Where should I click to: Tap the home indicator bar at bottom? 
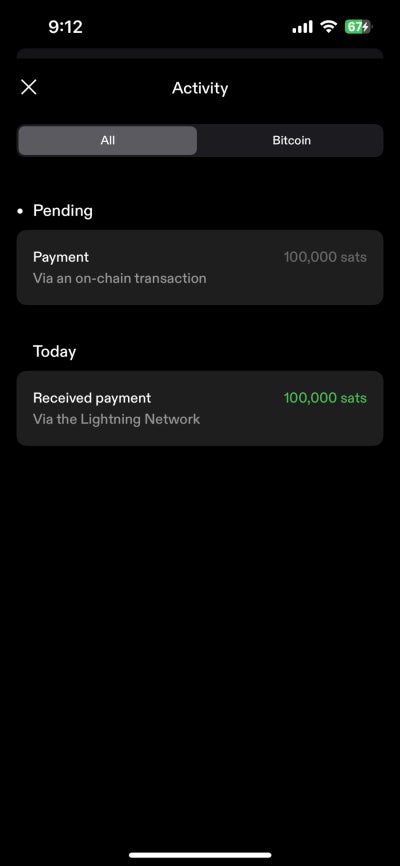pyautogui.click(x=200, y=855)
